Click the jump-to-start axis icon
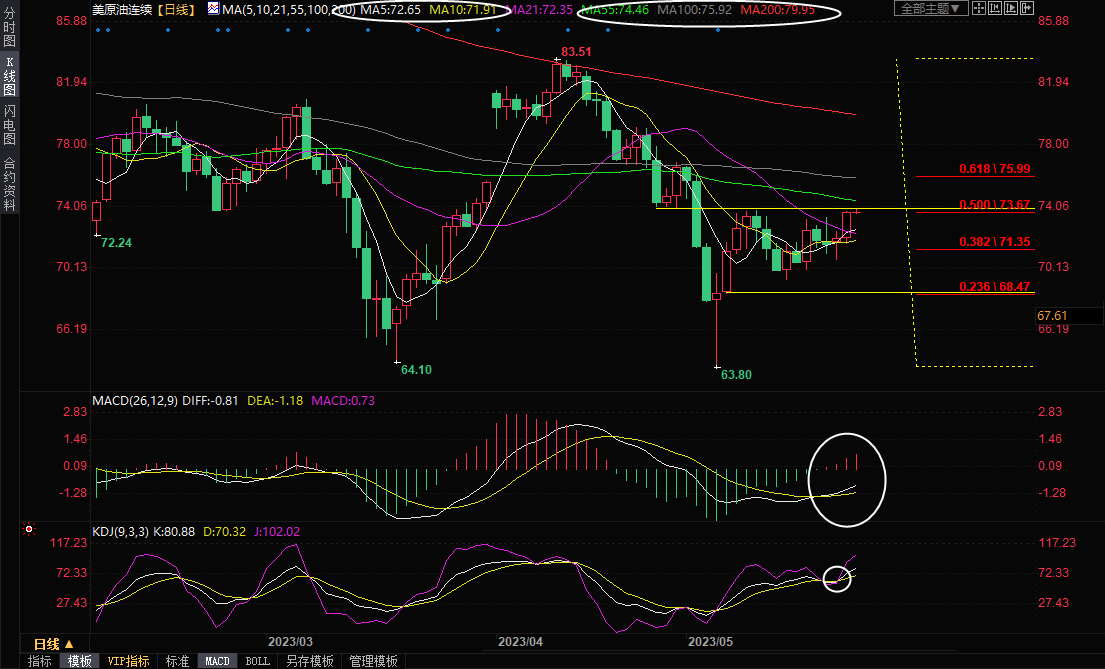 pyautogui.click(x=995, y=8)
